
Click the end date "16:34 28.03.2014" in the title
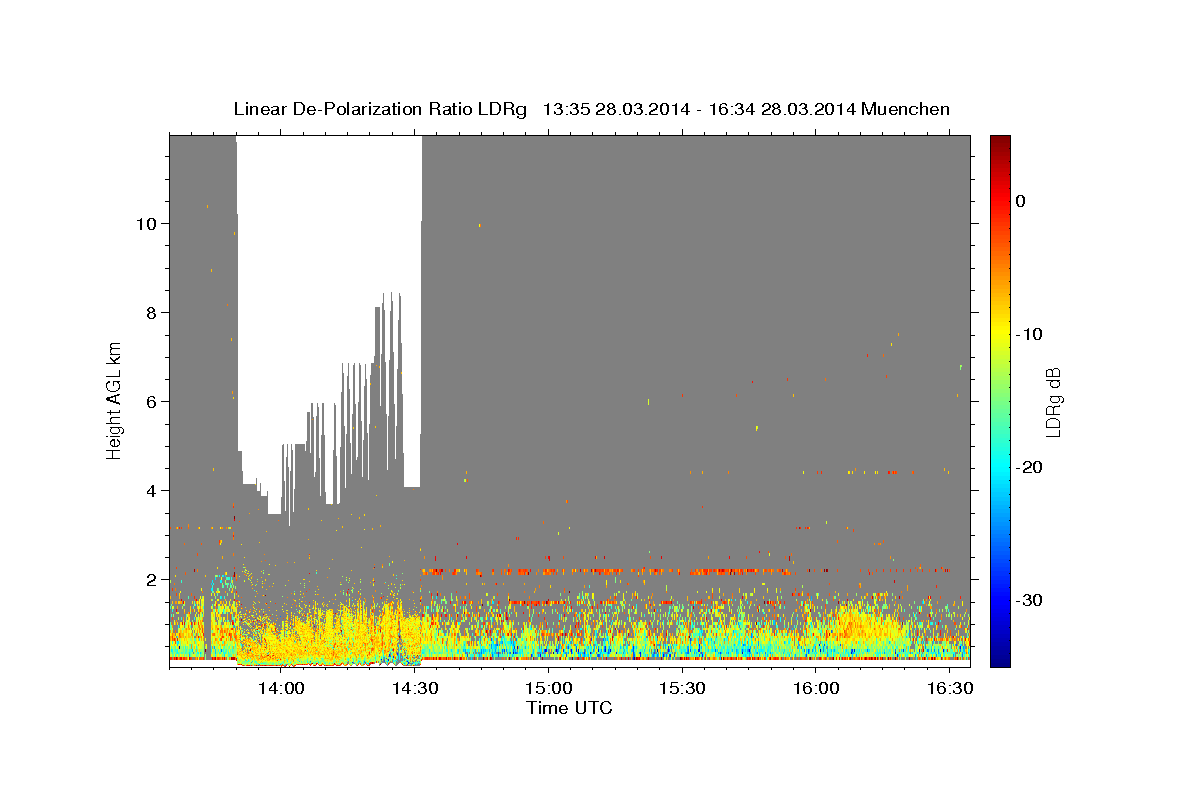tap(781, 109)
